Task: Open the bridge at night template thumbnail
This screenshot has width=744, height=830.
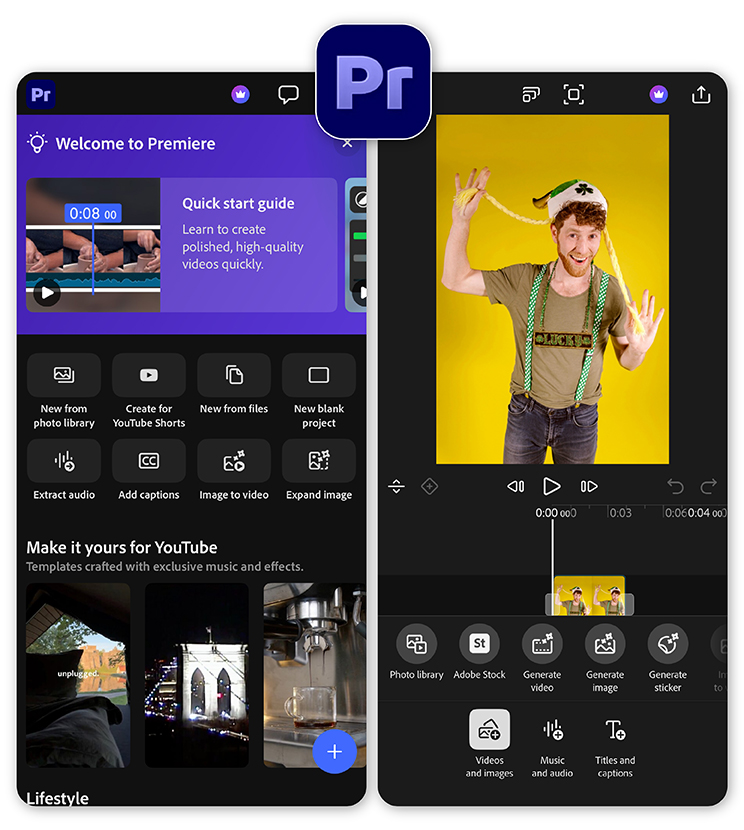Action: [197, 675]
